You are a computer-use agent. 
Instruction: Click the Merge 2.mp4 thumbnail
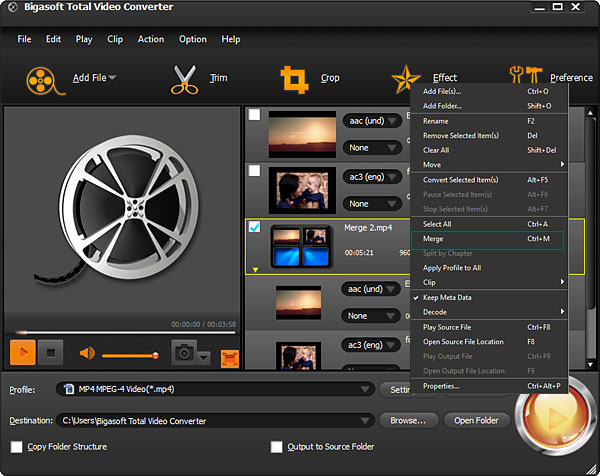[x=301, y=246]
